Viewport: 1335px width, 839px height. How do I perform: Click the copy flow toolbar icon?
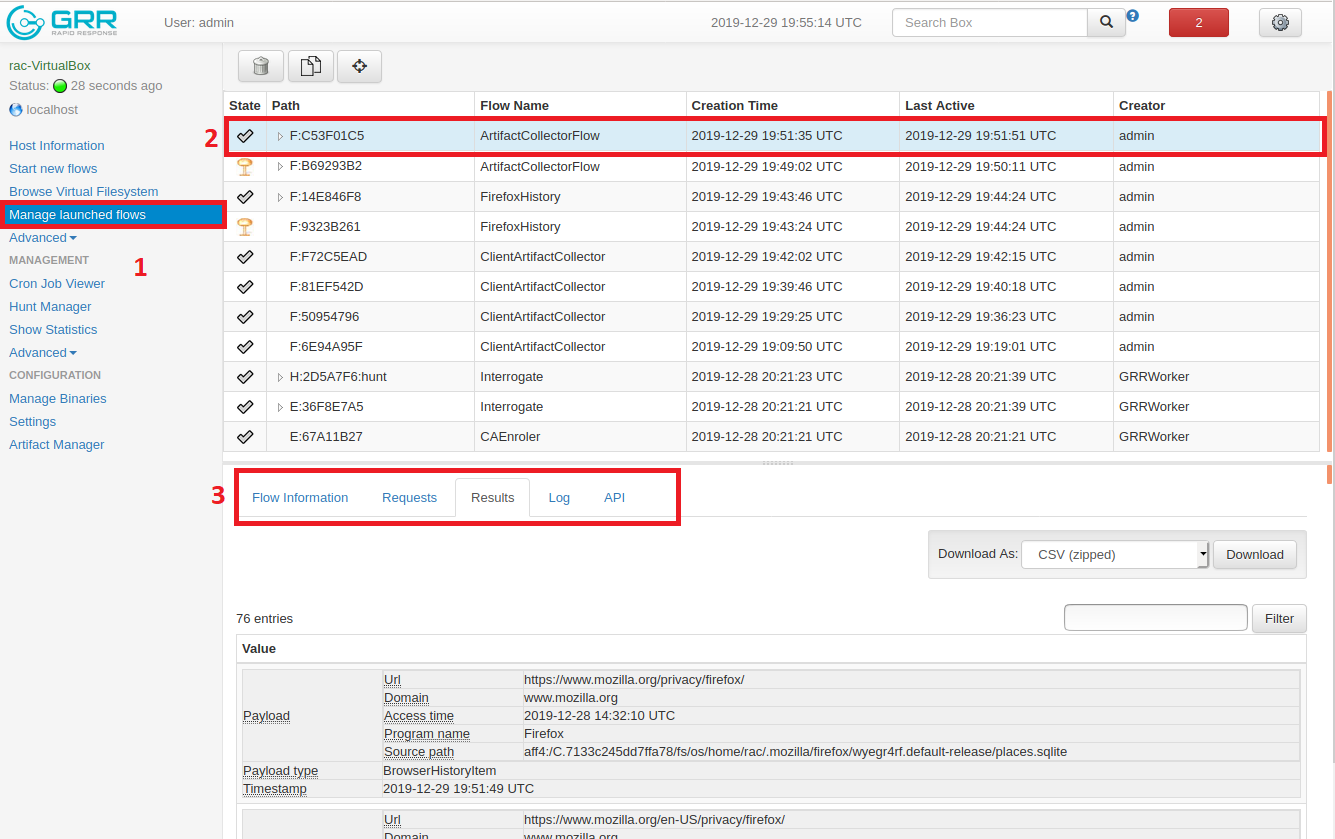click(x=311, y=66)
